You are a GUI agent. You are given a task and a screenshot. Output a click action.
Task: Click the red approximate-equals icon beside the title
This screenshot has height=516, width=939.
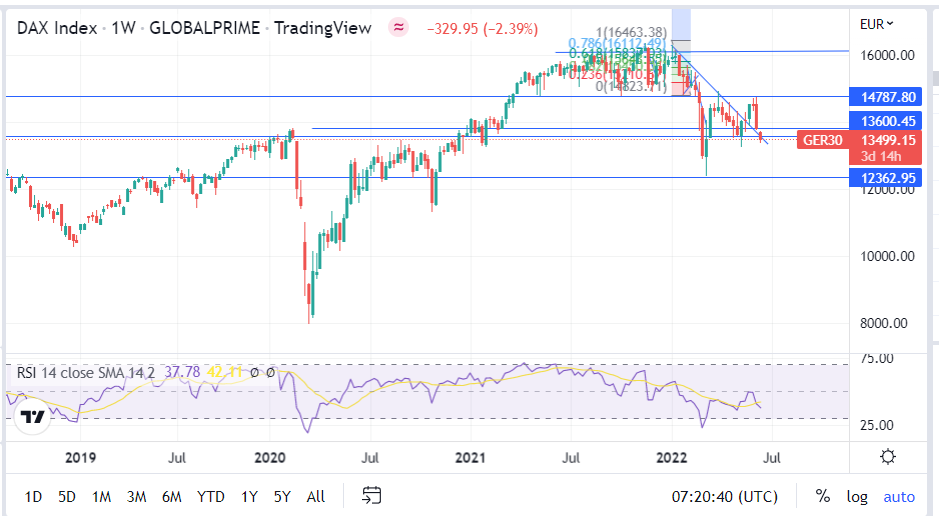click(x=399, y=28)
